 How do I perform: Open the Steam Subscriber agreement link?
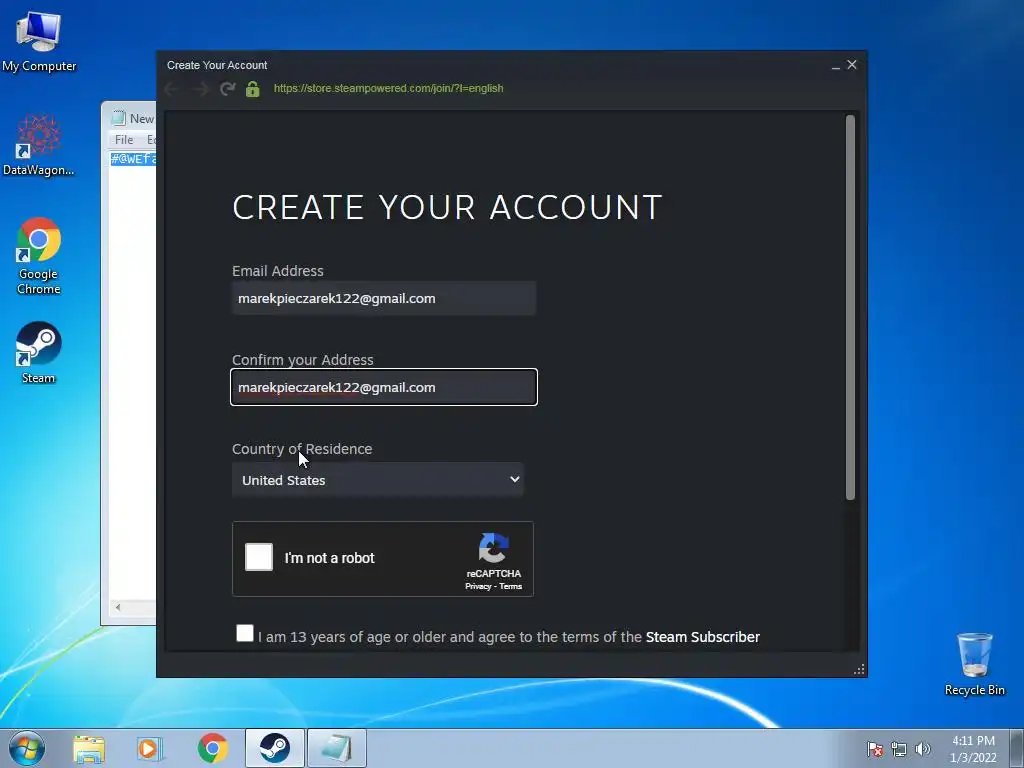pyautogui.click(x=703, y=637)
